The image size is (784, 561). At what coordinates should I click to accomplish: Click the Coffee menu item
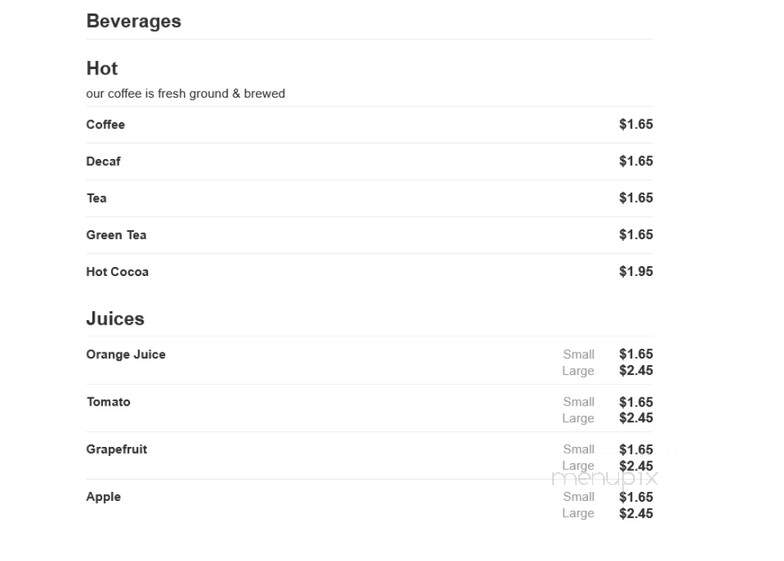106,124
